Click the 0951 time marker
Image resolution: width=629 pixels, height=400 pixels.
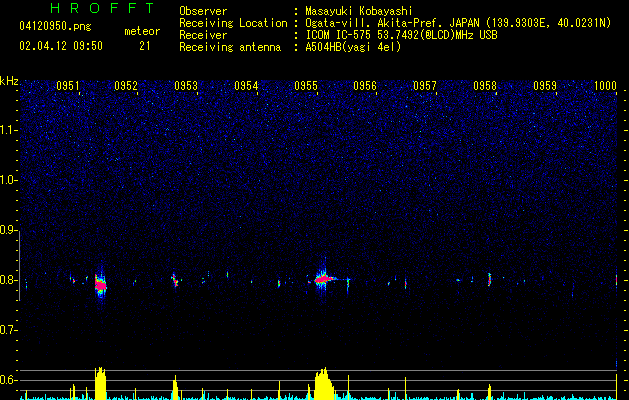coord(68,86)
